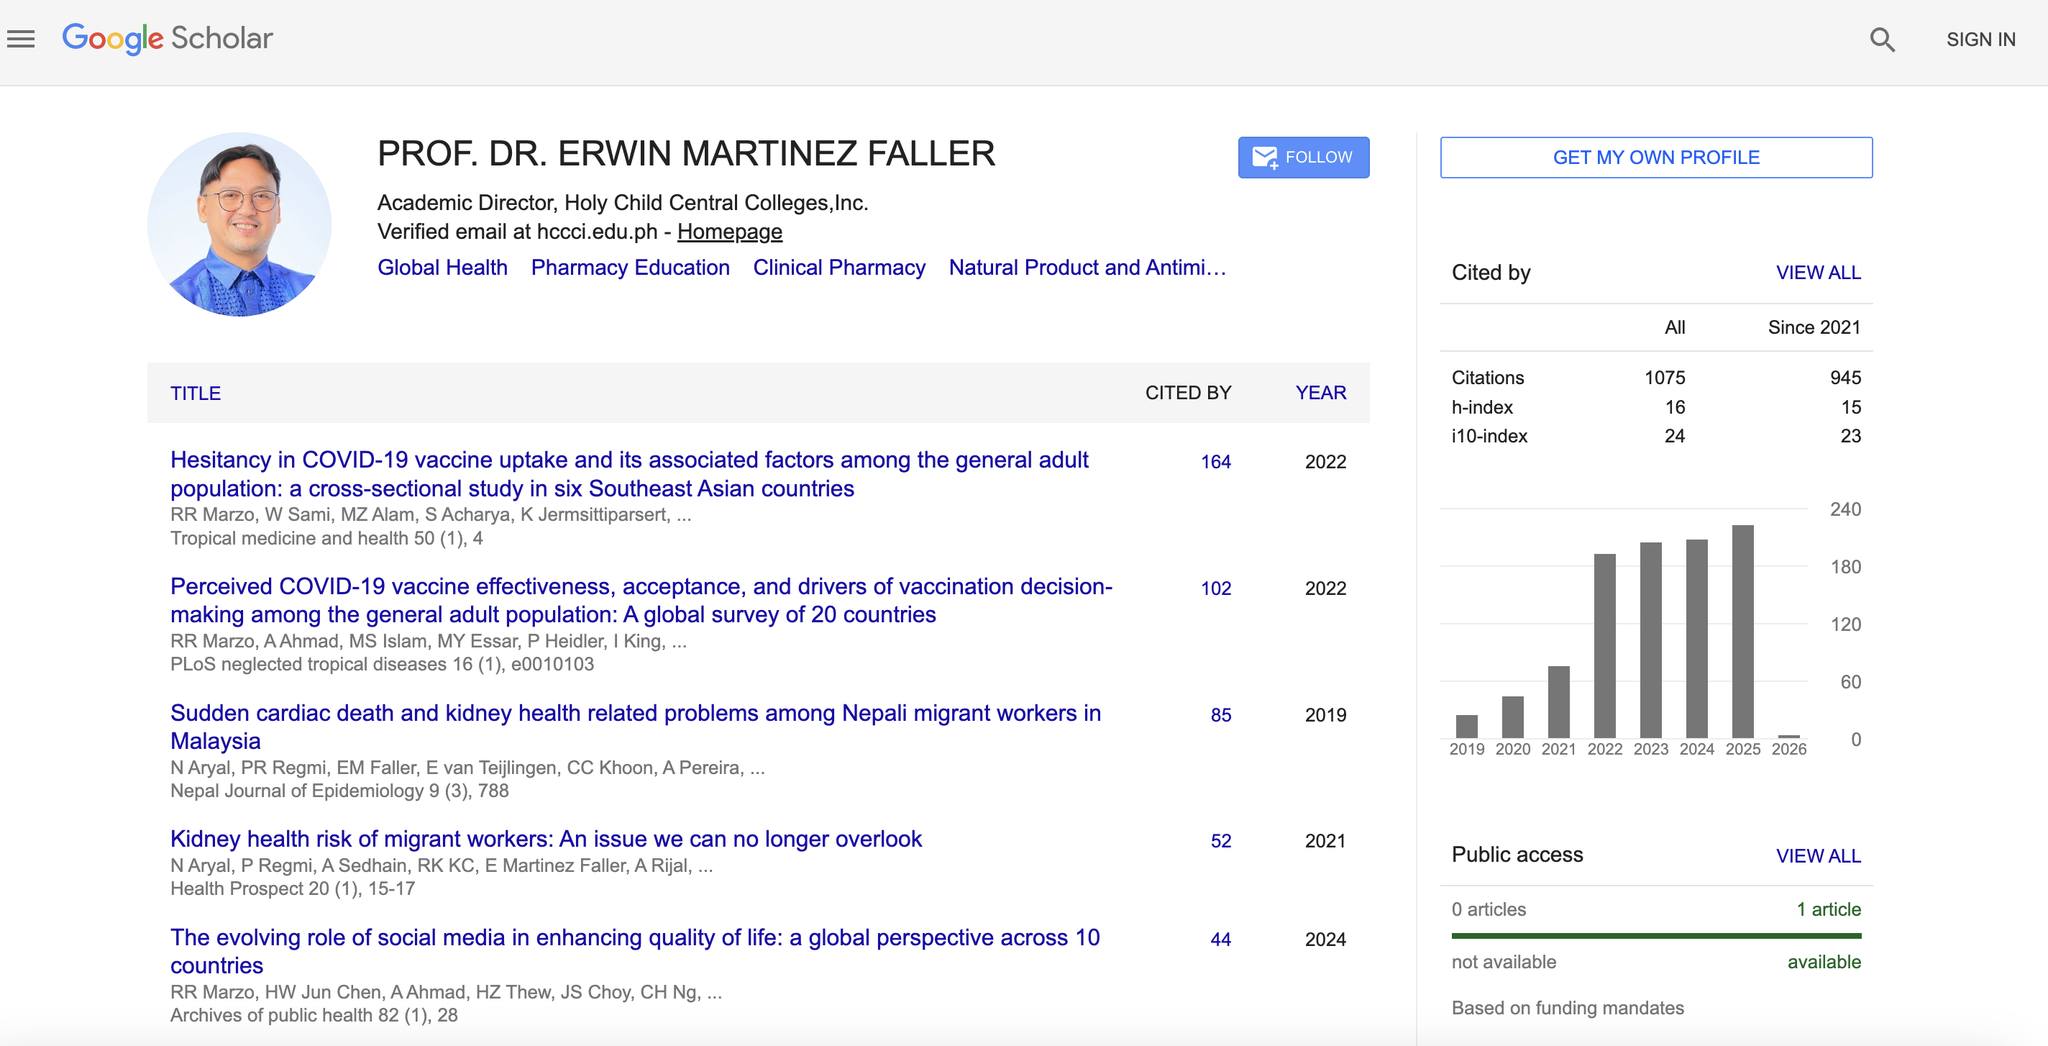
Task: Click the 2022 bar in citations chart
Action: point(1604,646)
